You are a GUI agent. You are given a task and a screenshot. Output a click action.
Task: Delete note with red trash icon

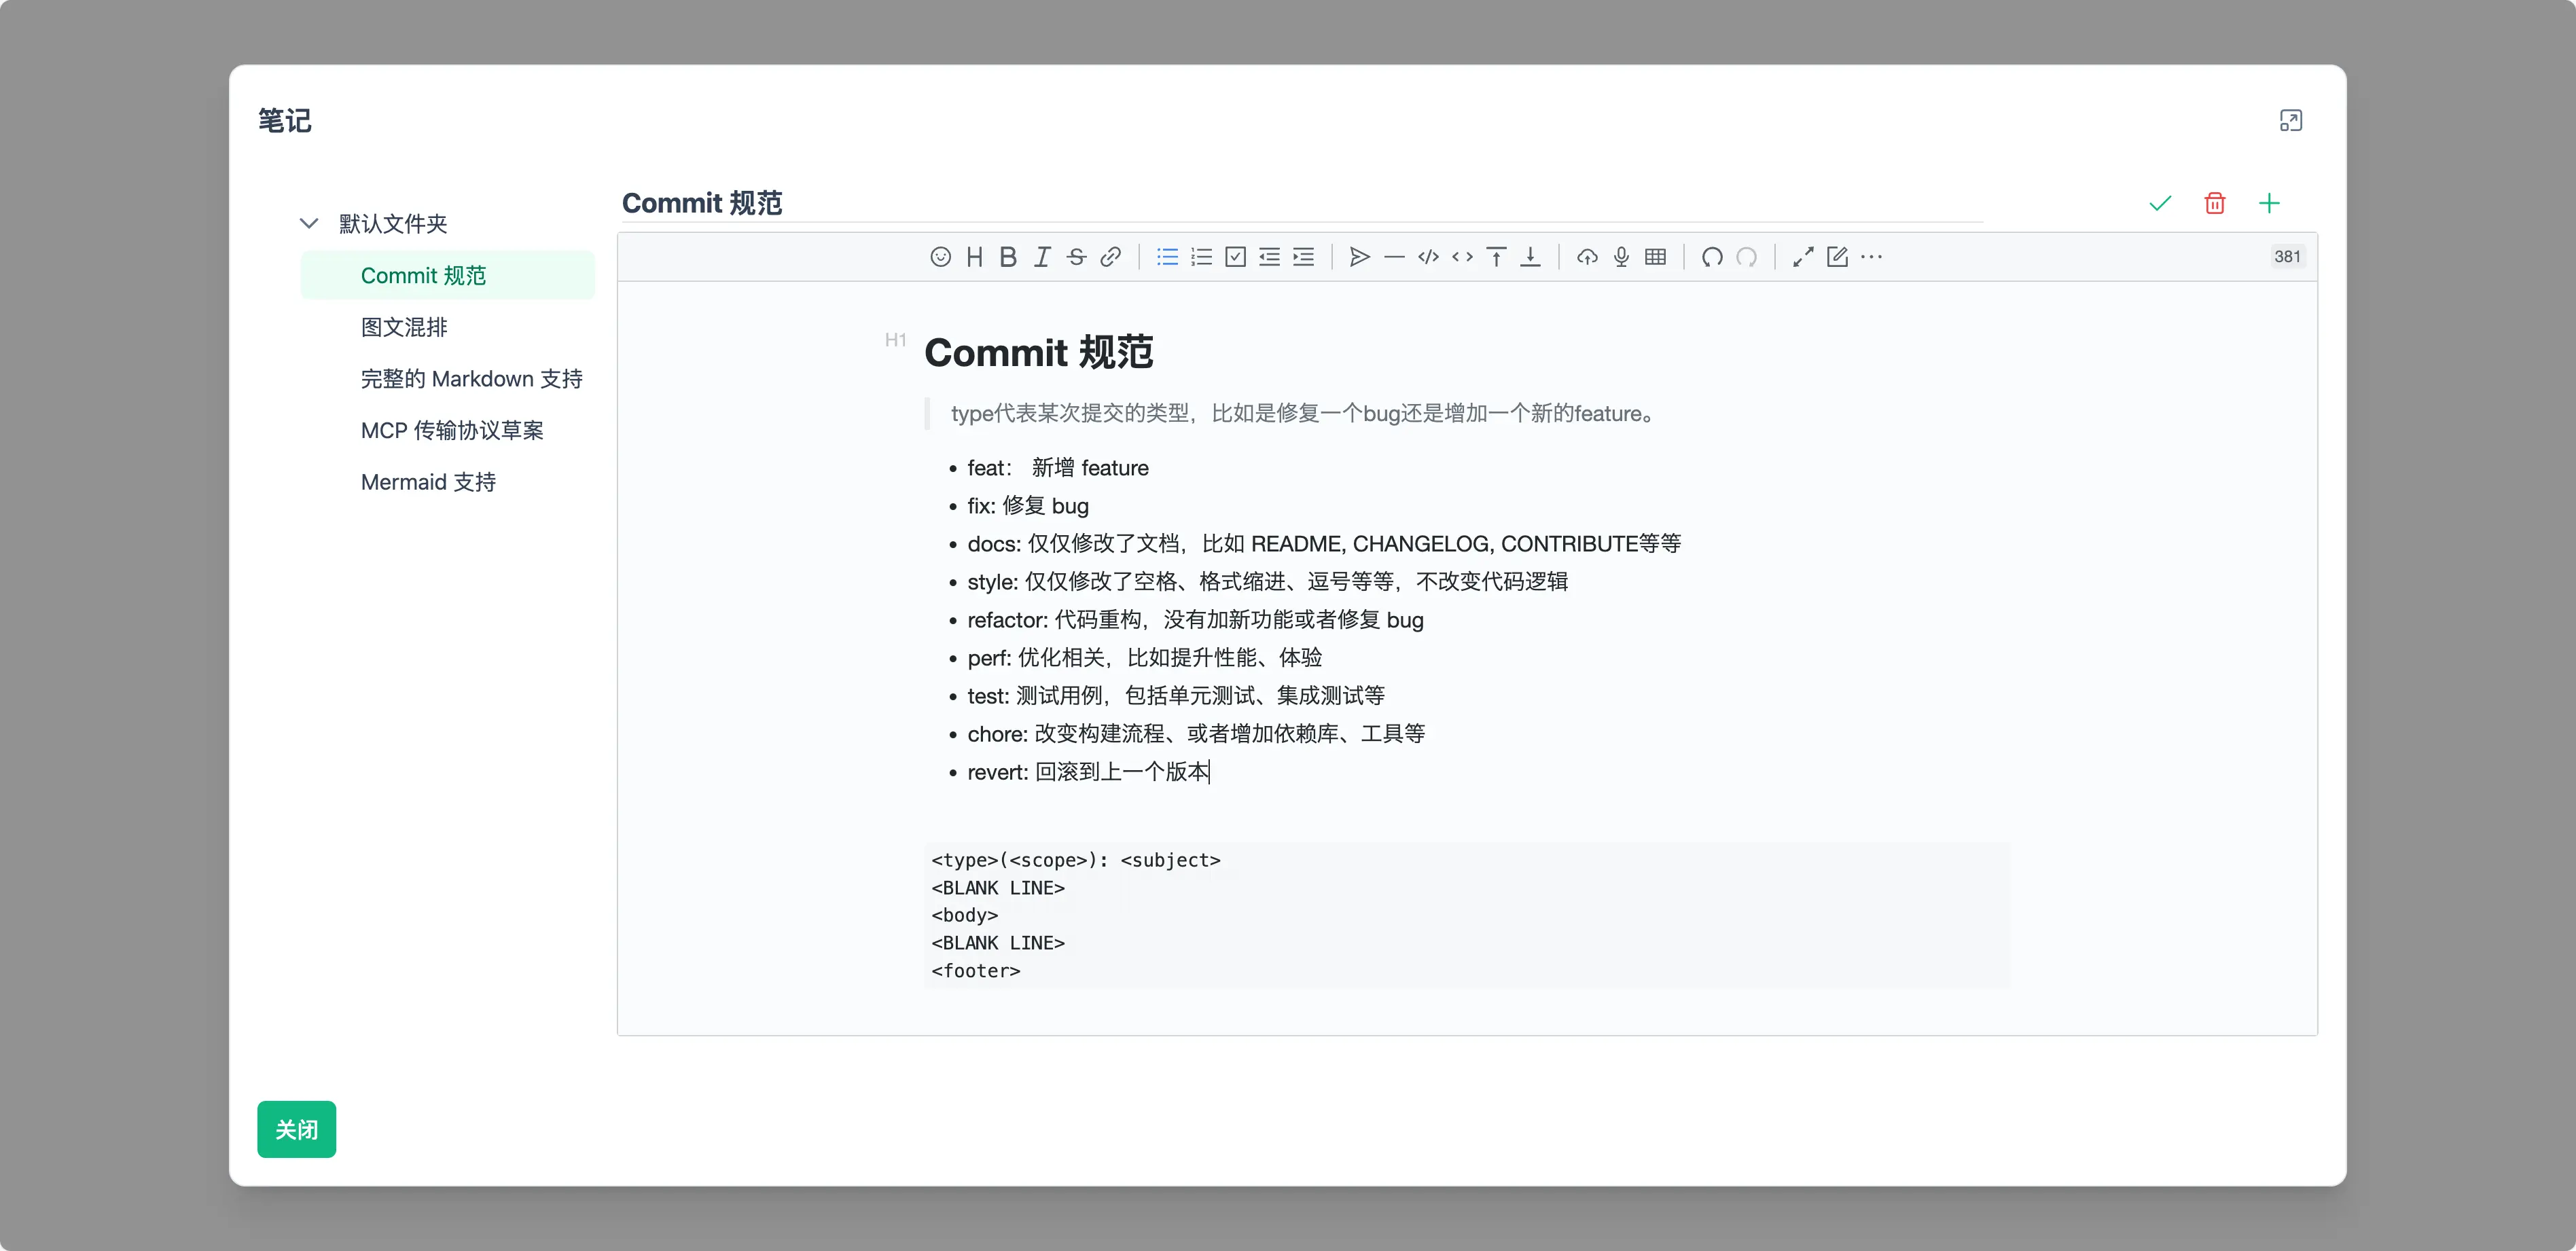pyautogui.click(x=2214, y=203)
